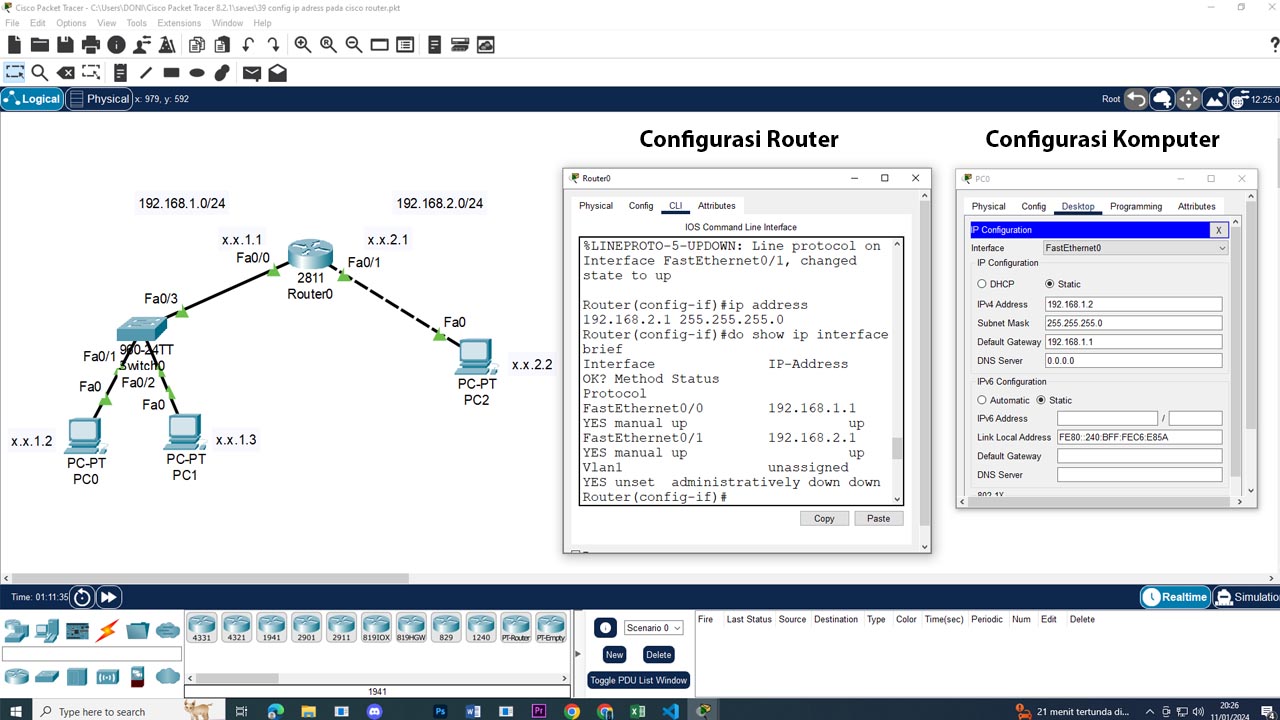
Task: Add a Simple PDU with the closed envelope
Action: click(252, 72)
